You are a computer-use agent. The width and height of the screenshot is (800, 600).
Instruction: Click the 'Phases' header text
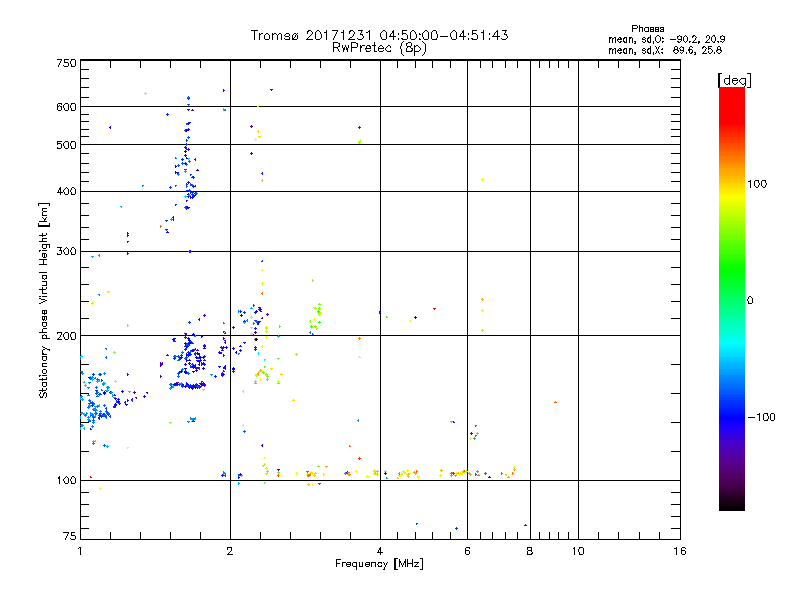click(x=647, y=29)
